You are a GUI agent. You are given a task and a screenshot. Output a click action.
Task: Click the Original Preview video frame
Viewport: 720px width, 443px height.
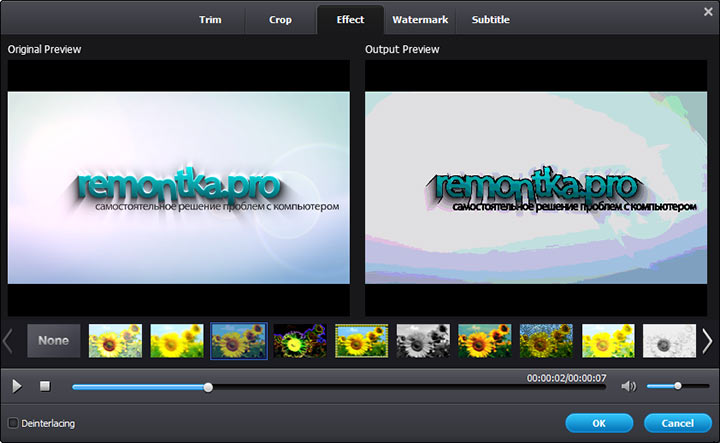tap(179, 188)
